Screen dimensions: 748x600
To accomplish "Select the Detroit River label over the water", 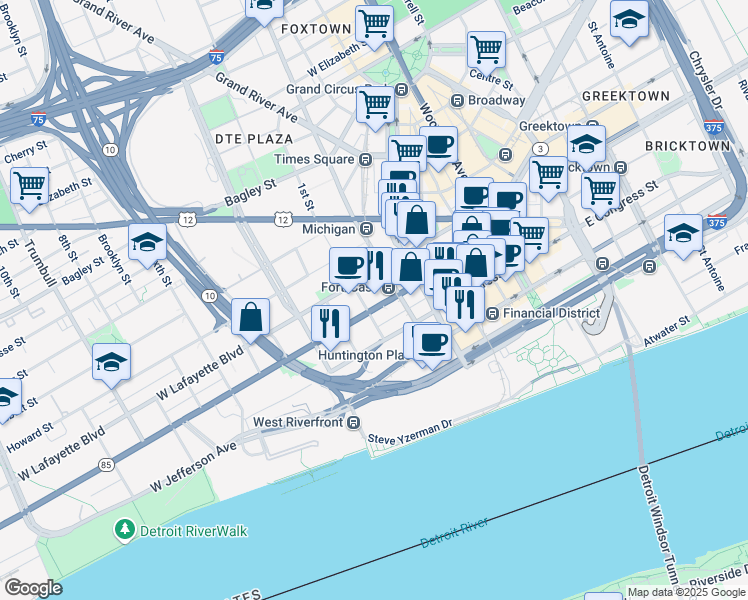I will pos(454,533).
